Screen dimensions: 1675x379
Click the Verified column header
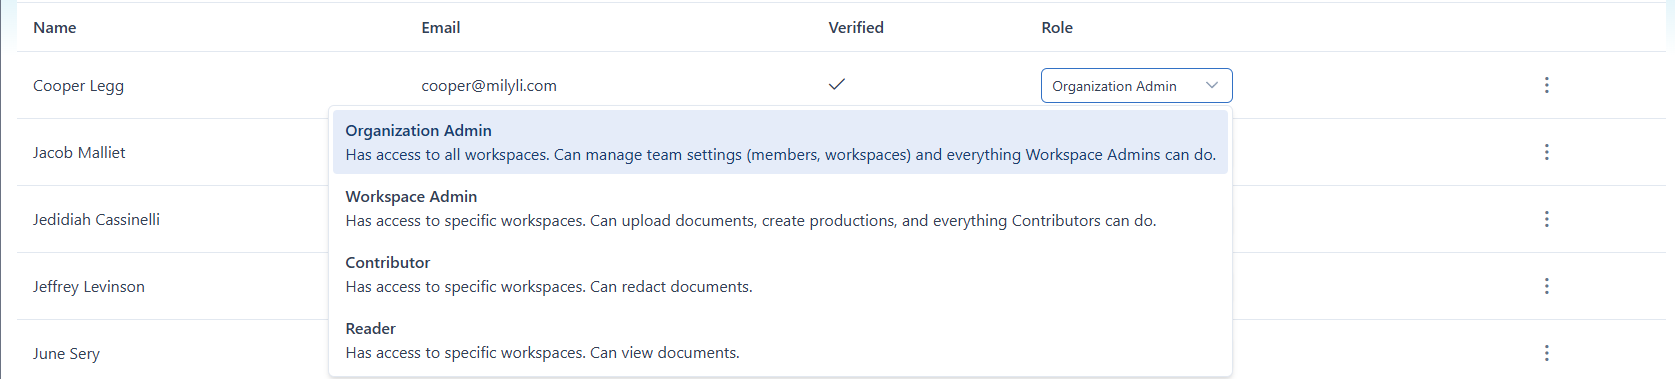point(856,28)
